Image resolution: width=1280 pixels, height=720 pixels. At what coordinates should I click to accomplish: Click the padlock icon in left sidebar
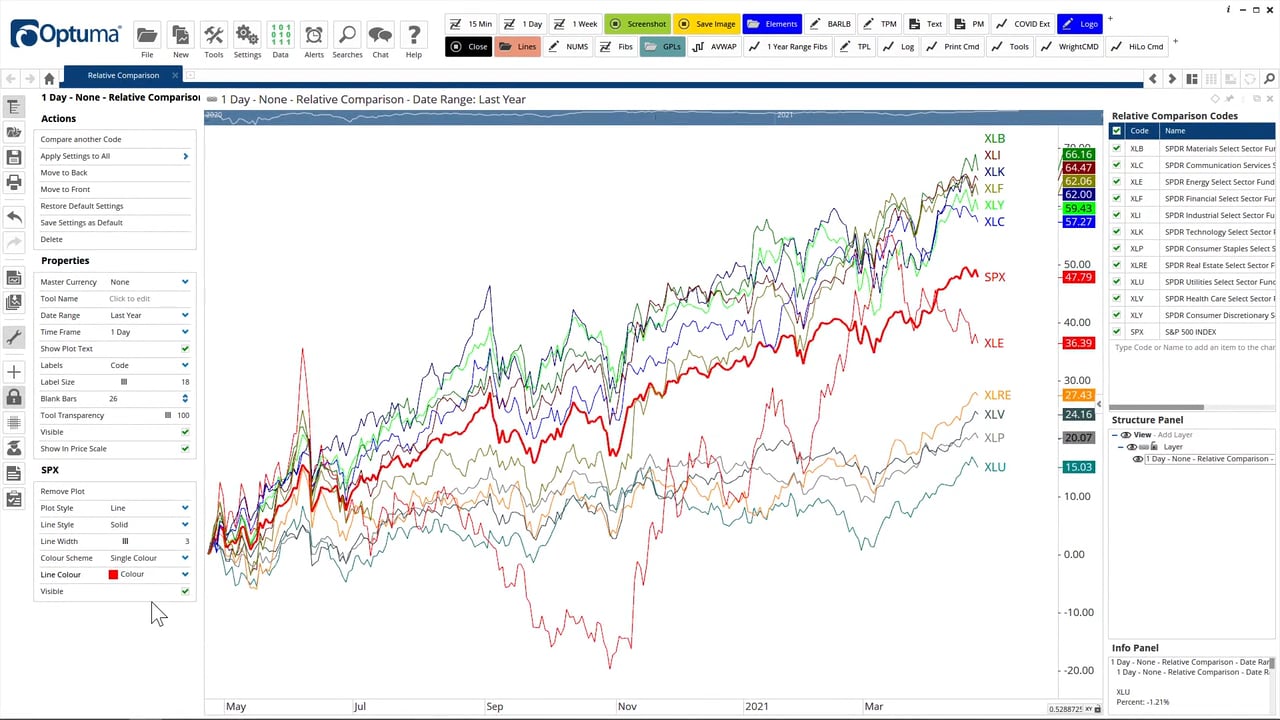14,397
